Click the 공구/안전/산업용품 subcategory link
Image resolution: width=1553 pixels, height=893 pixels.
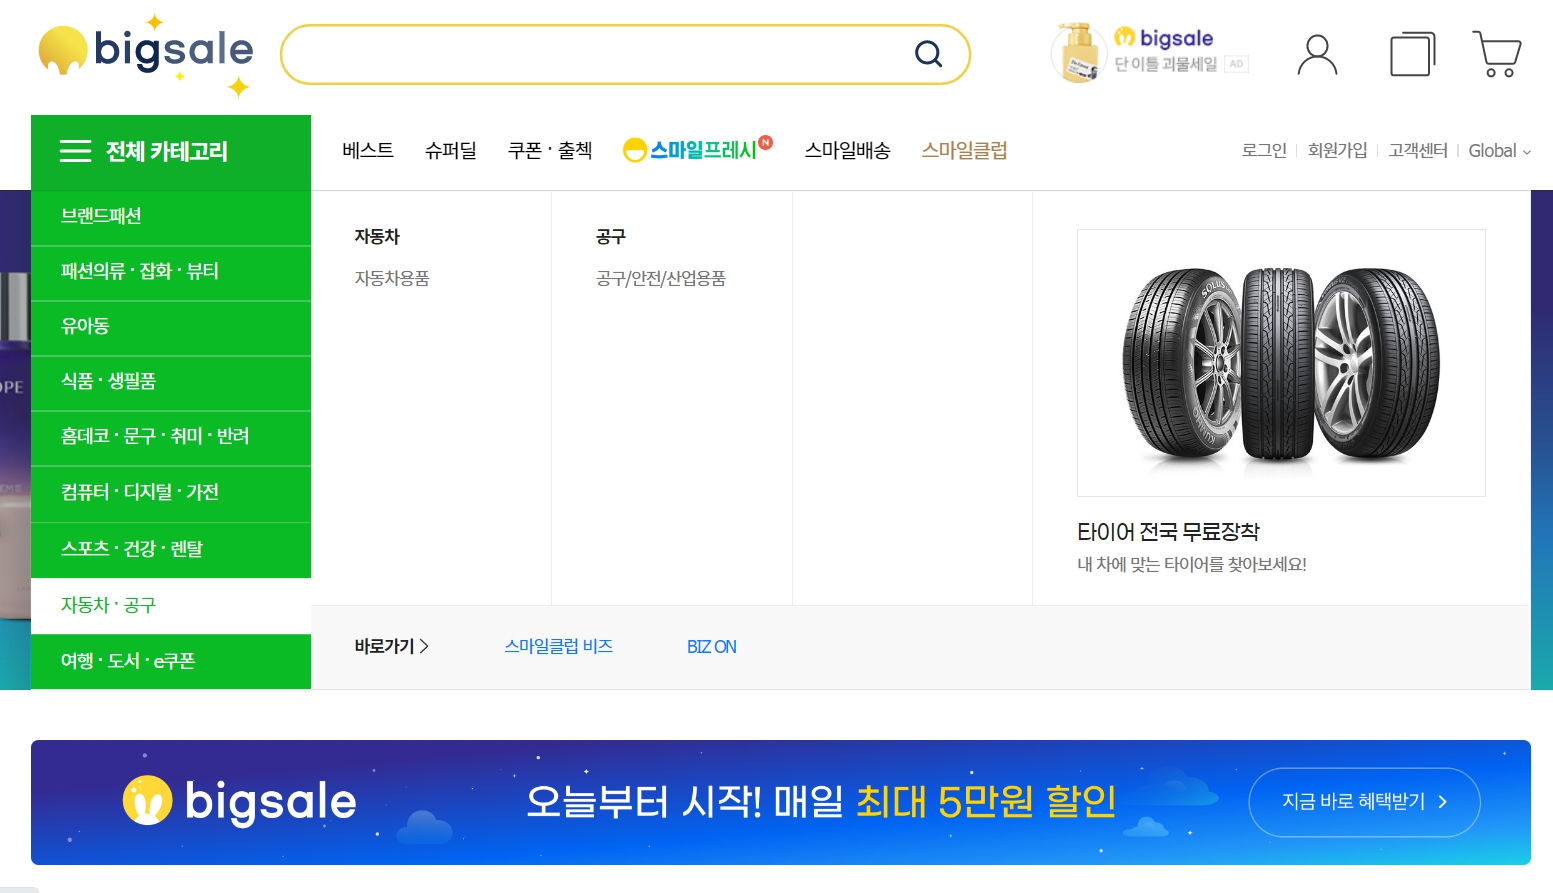click(661, 279)
